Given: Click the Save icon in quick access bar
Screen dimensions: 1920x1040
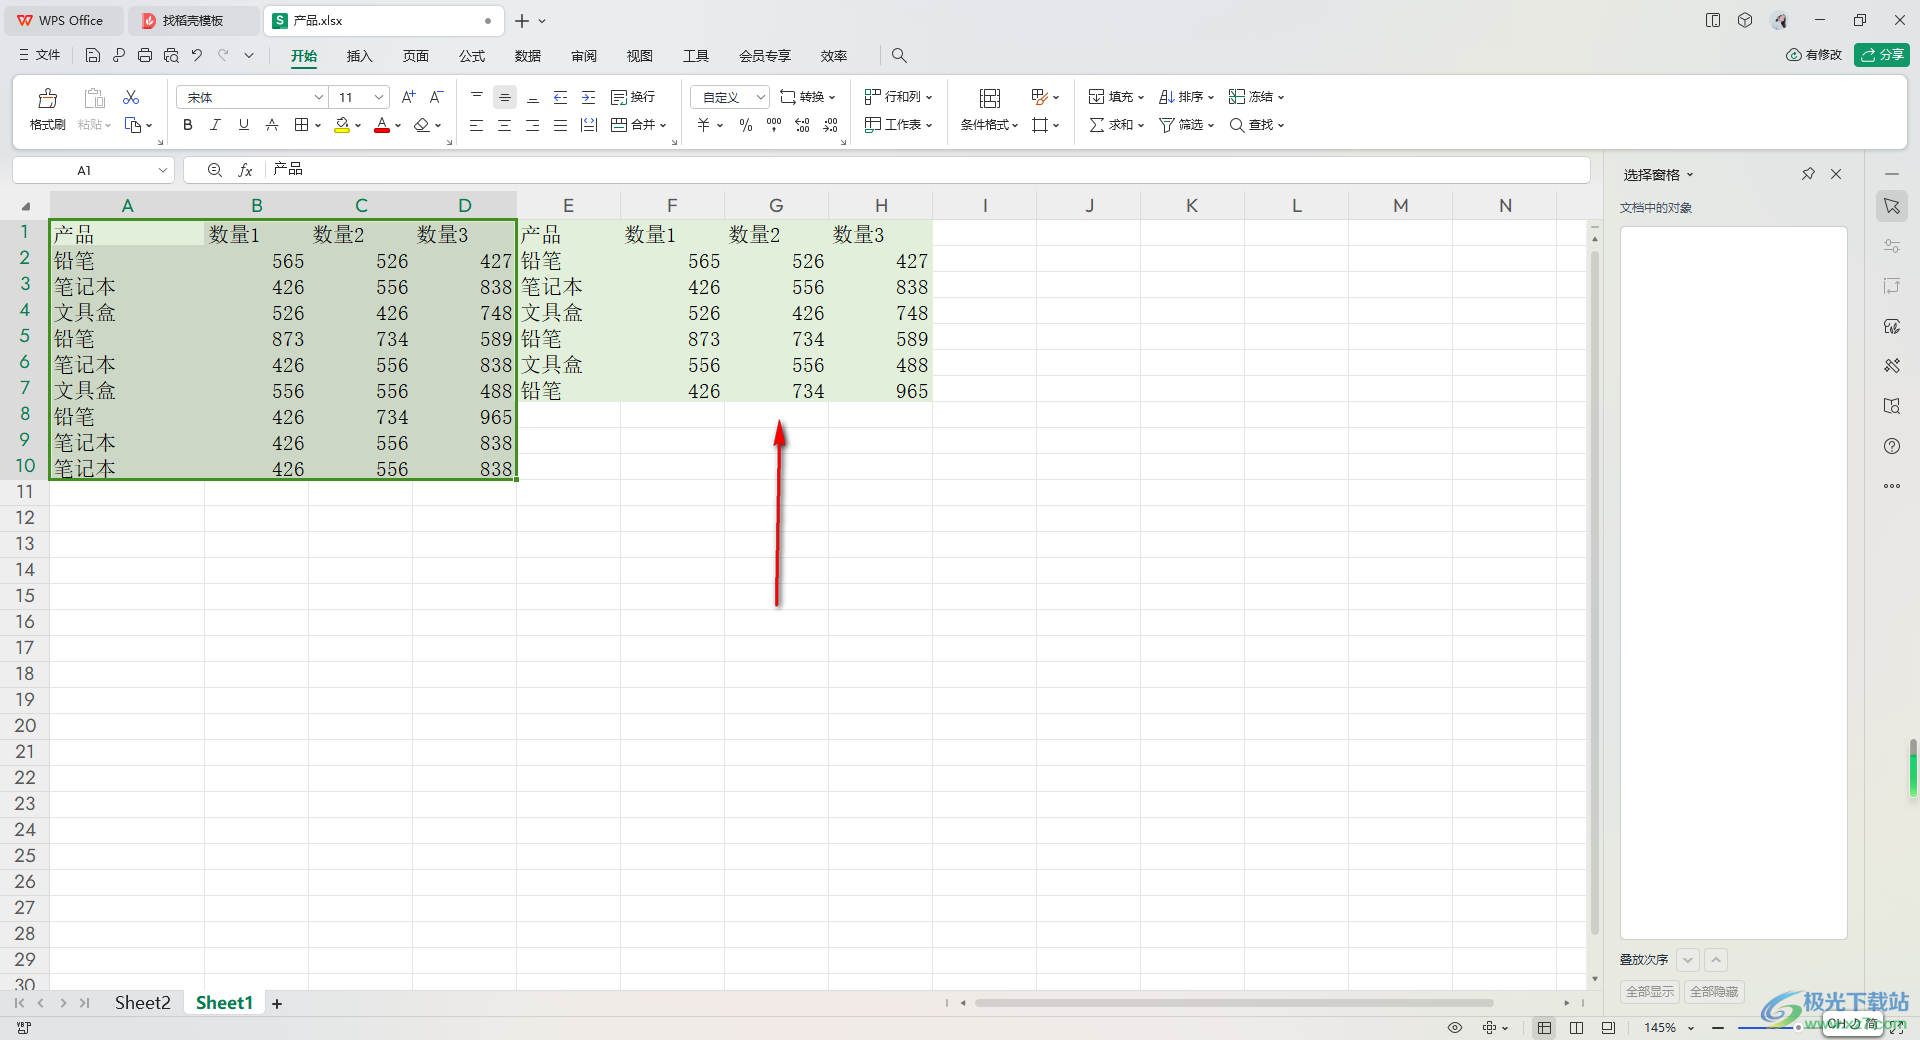Looking at the screenshot, I should point(93,55).
